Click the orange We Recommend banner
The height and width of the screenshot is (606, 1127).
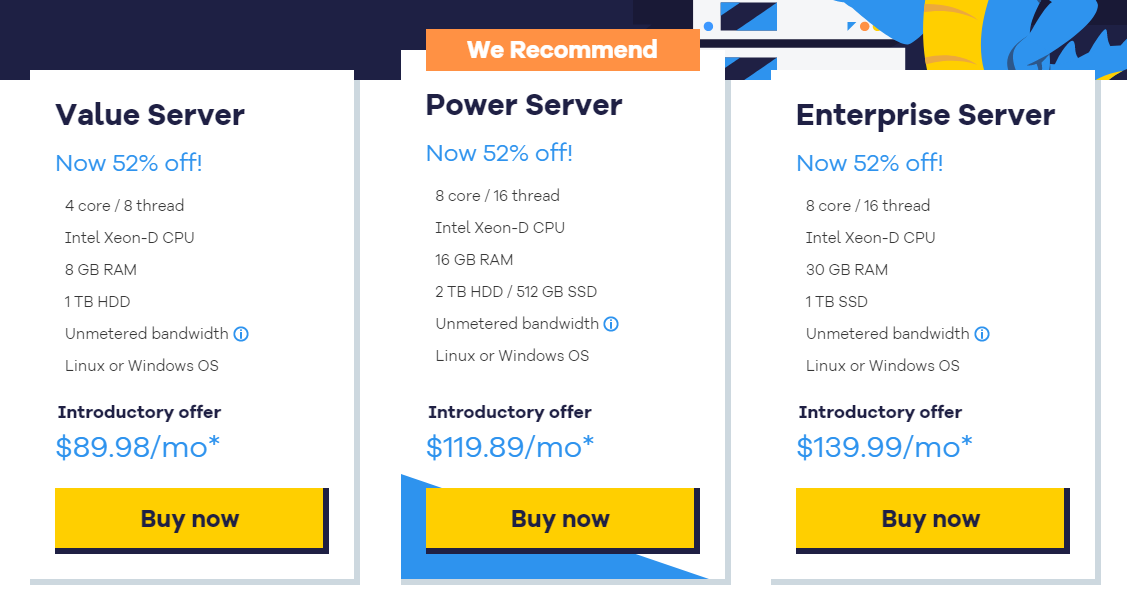pos(562,49)
